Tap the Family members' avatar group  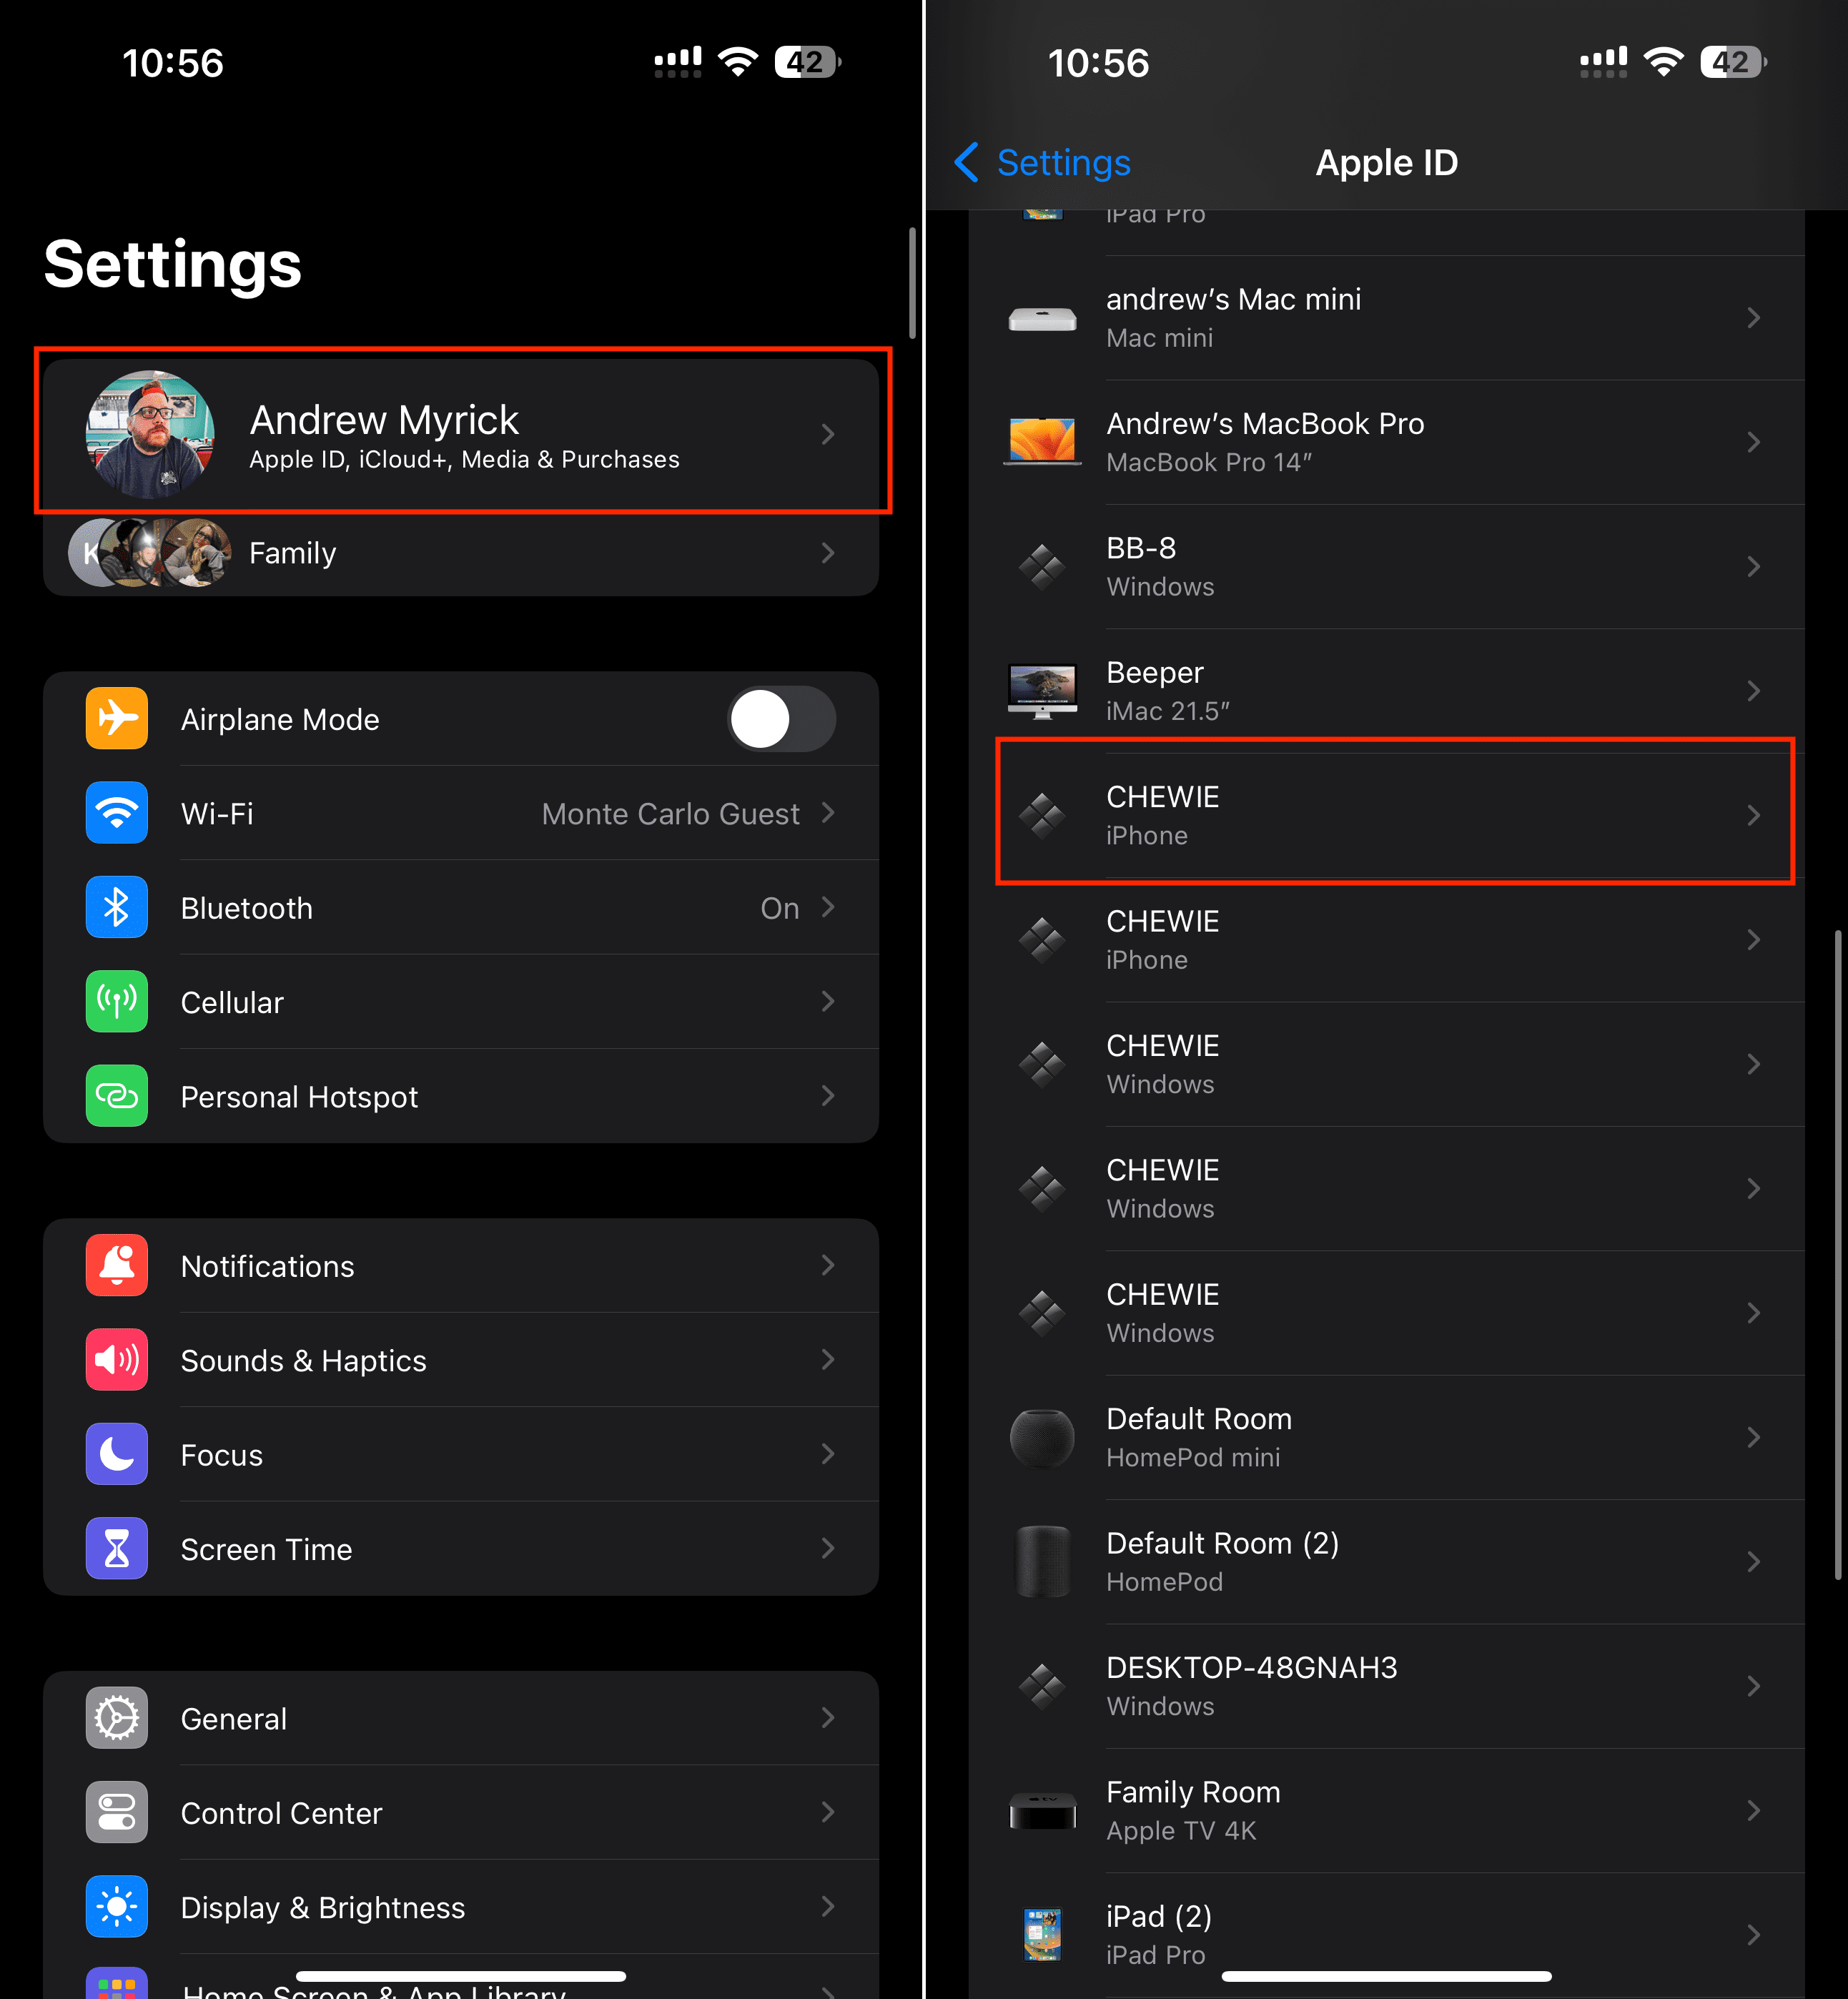(x=150, y=553)
